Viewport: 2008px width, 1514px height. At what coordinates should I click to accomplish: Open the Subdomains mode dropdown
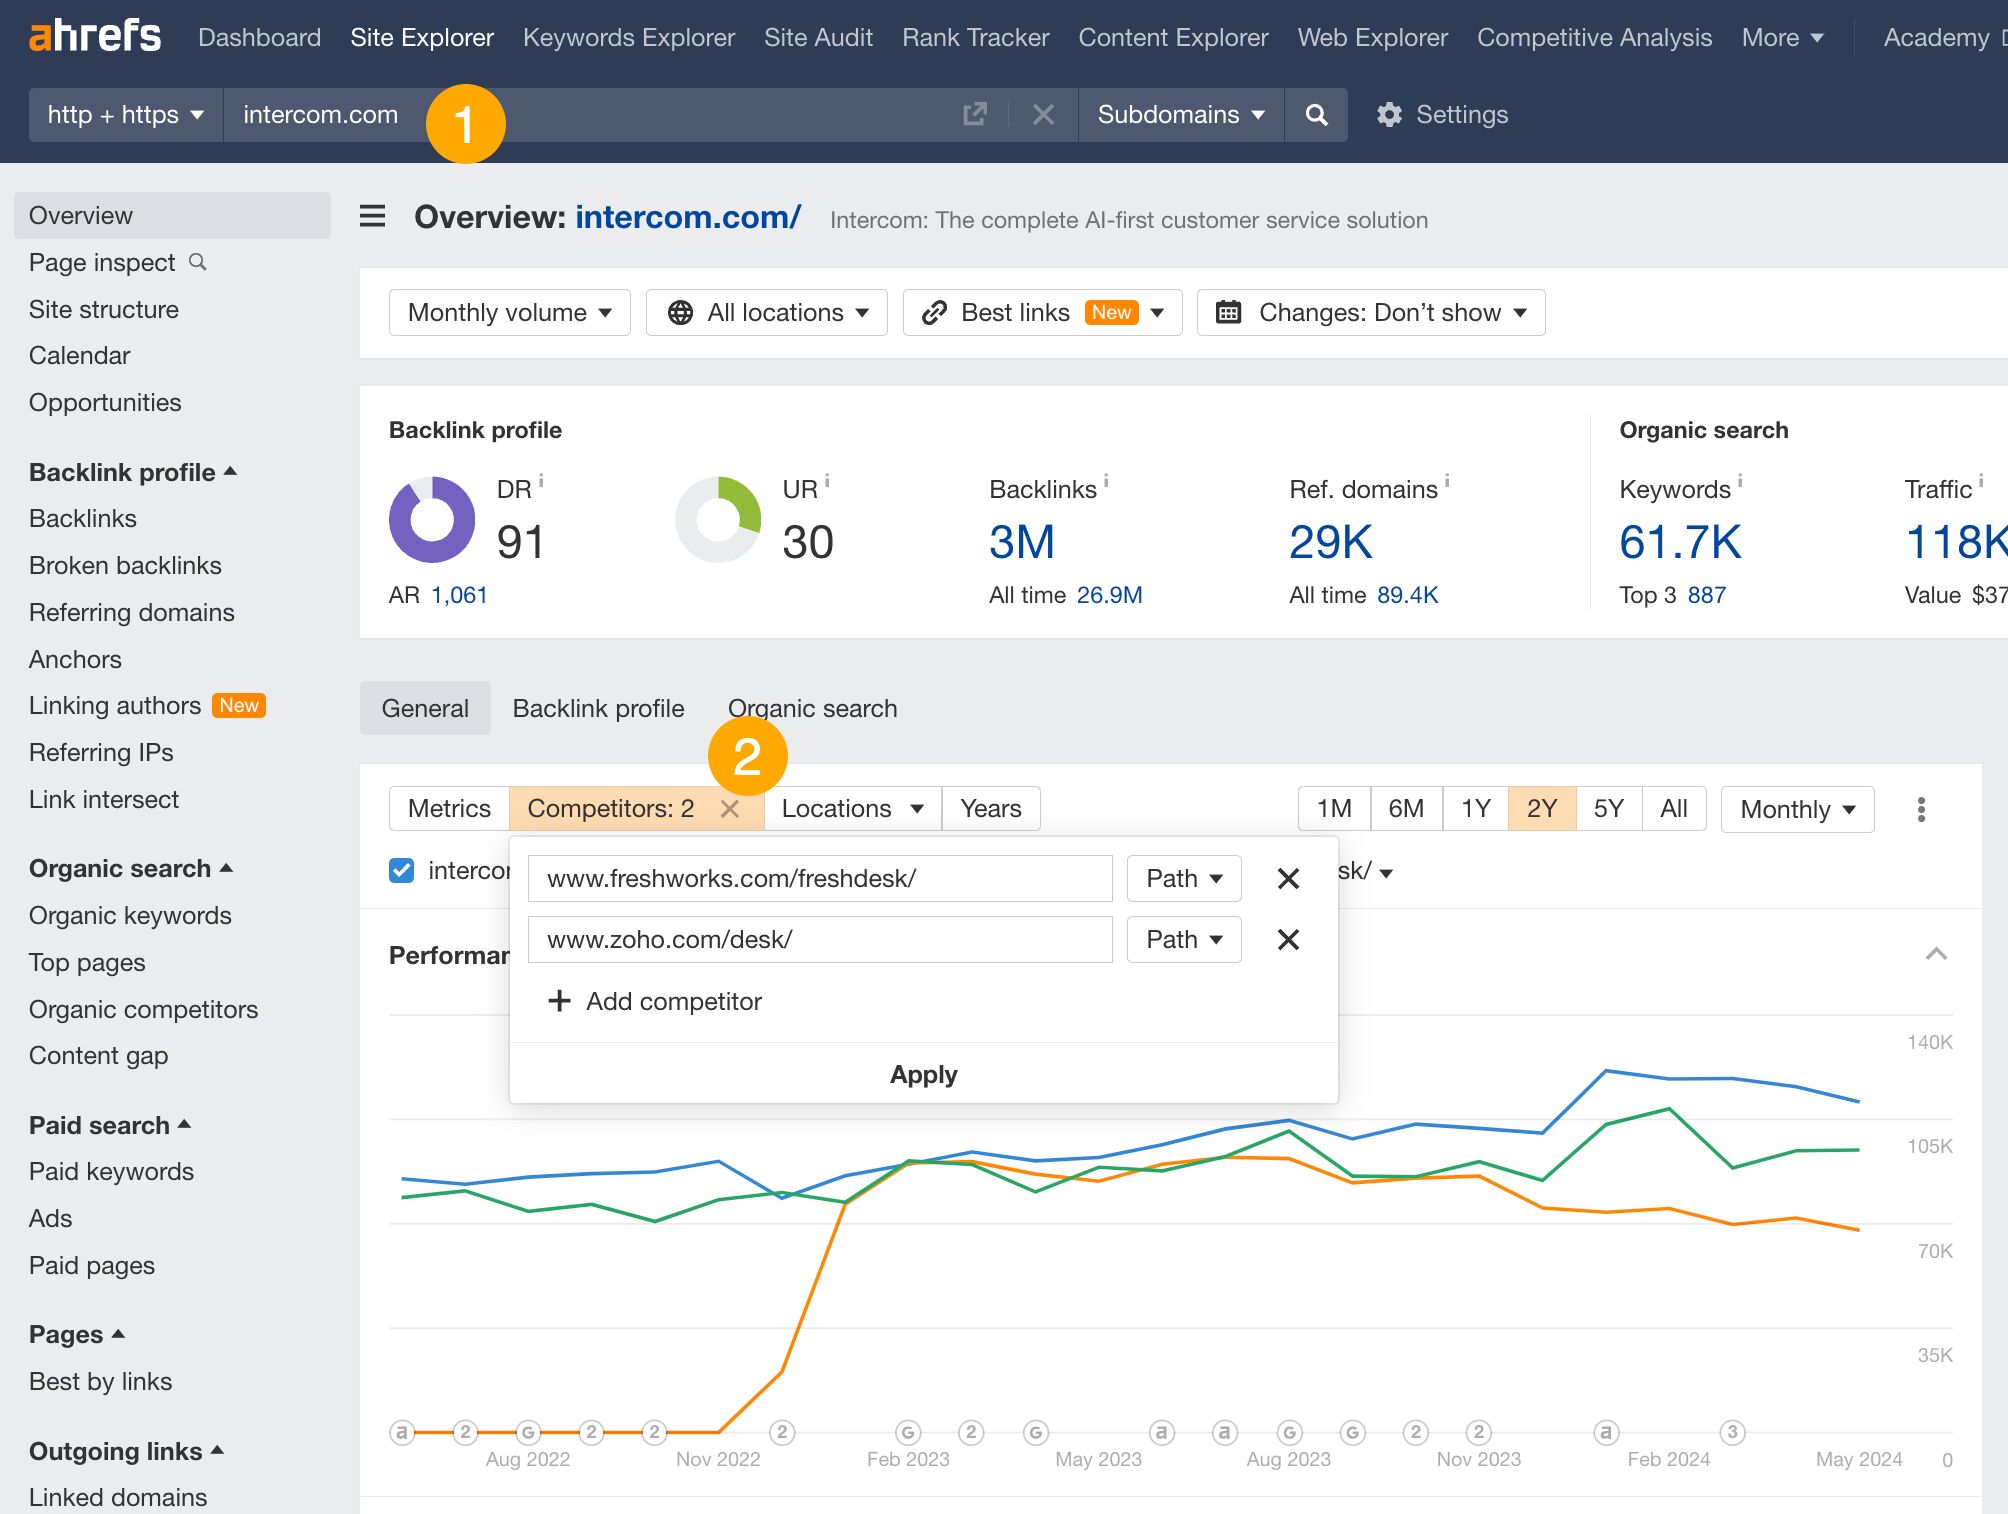click(1181, 114)
